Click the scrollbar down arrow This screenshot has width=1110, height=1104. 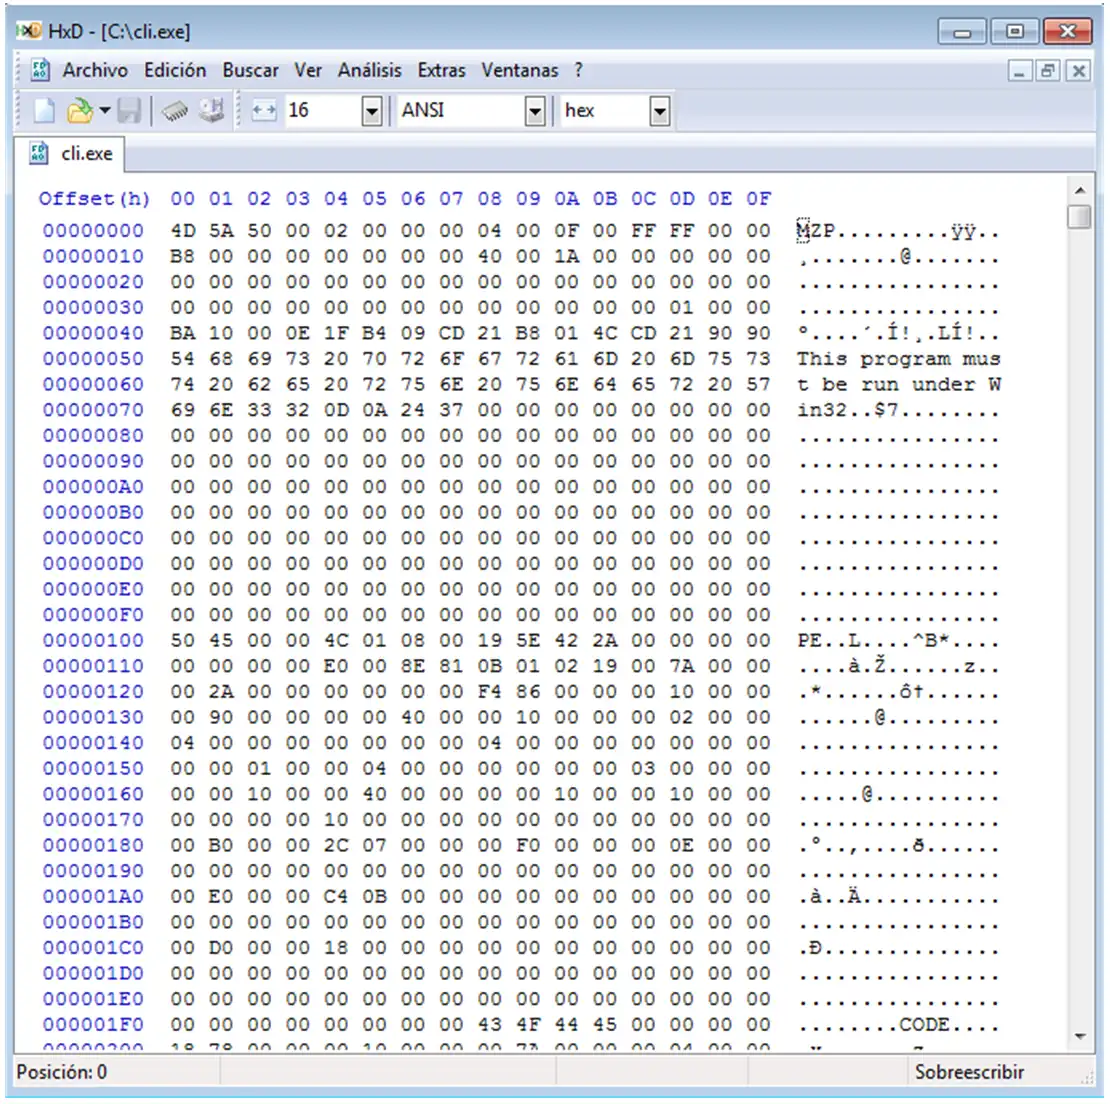click(1080, 1037)
